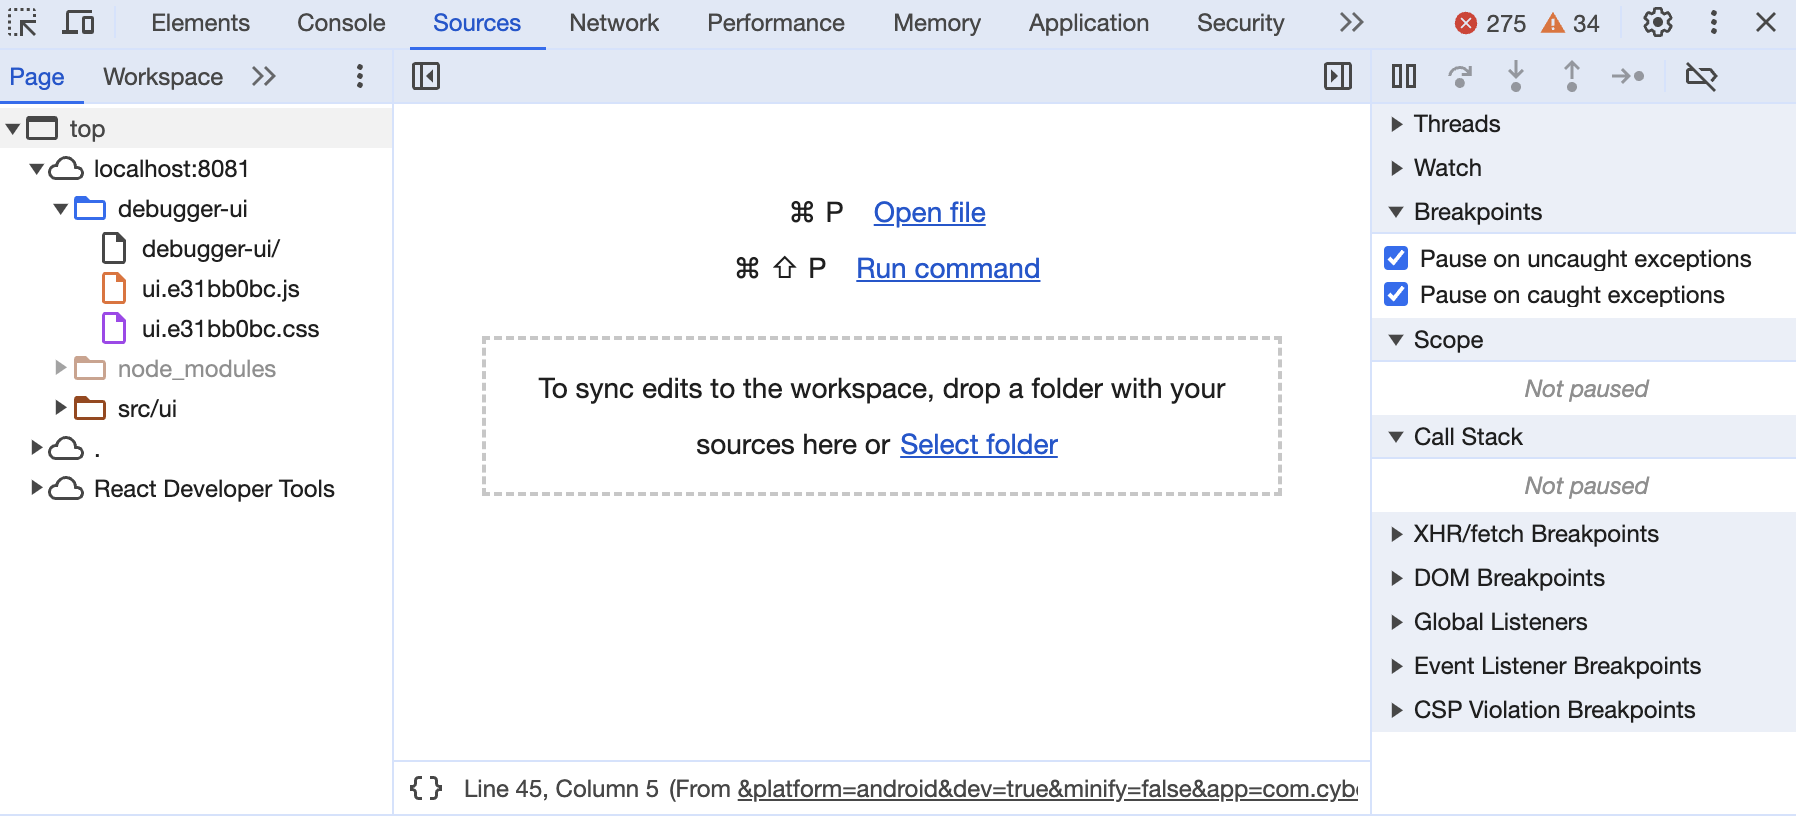
Task: Close the DevTools panel
Action: (1766, 22)
